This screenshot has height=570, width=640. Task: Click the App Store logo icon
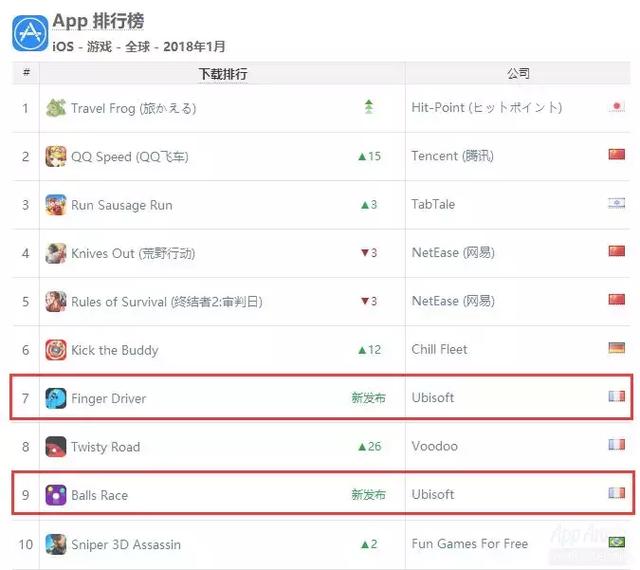[x=30, y=33]
